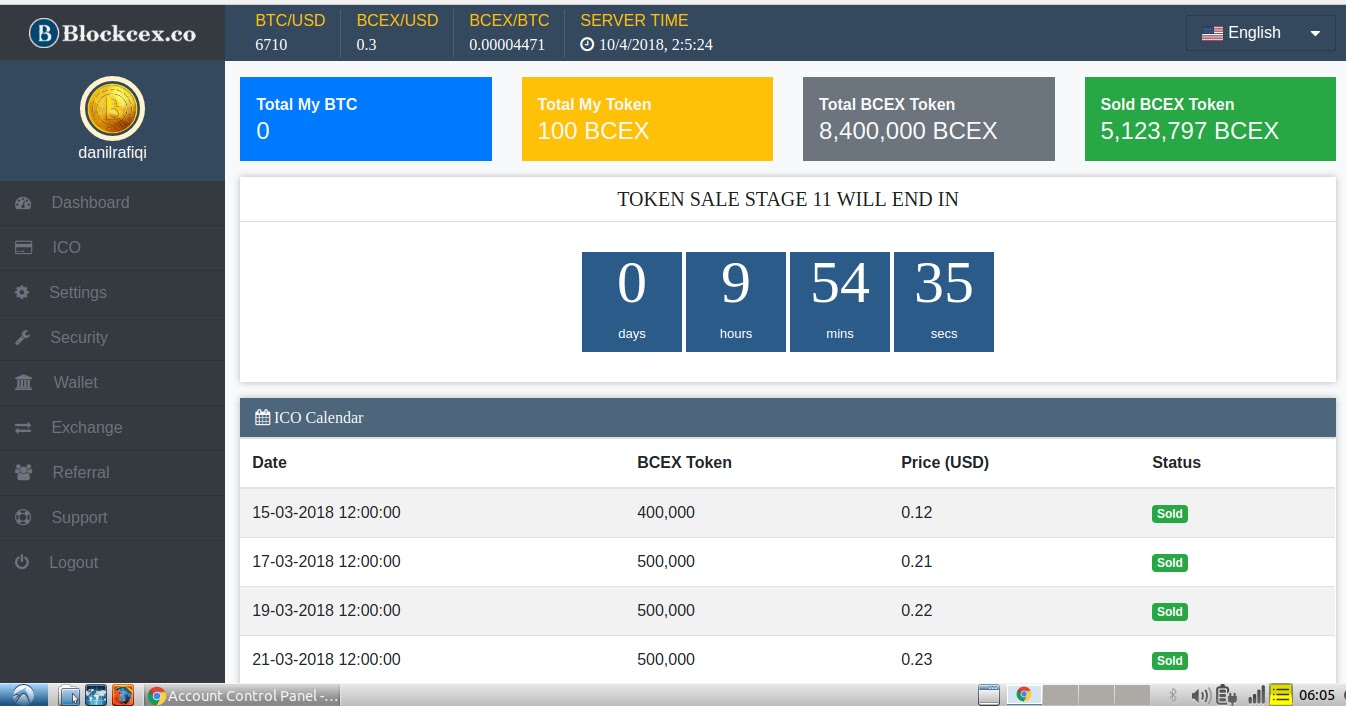Image resolution: width=1346 pixels, height=706 pixels.
Task: Click the Logout power icon
Action: point(22,563)
